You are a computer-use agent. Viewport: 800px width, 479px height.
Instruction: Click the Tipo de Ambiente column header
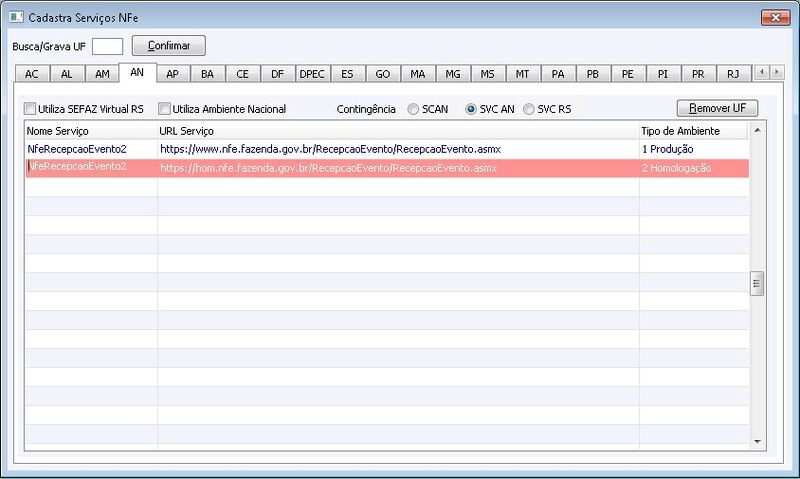694,131
